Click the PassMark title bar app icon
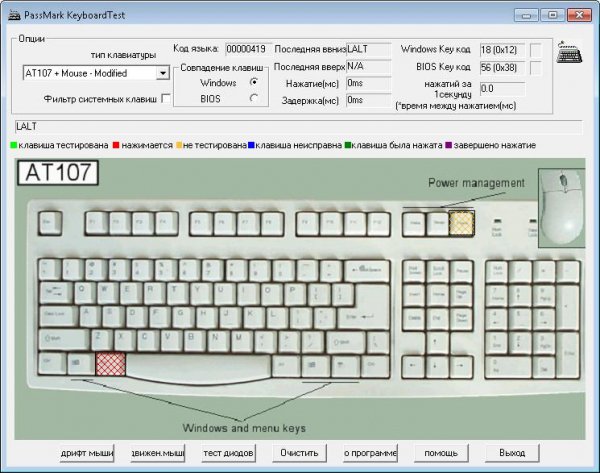 (15, 15)
